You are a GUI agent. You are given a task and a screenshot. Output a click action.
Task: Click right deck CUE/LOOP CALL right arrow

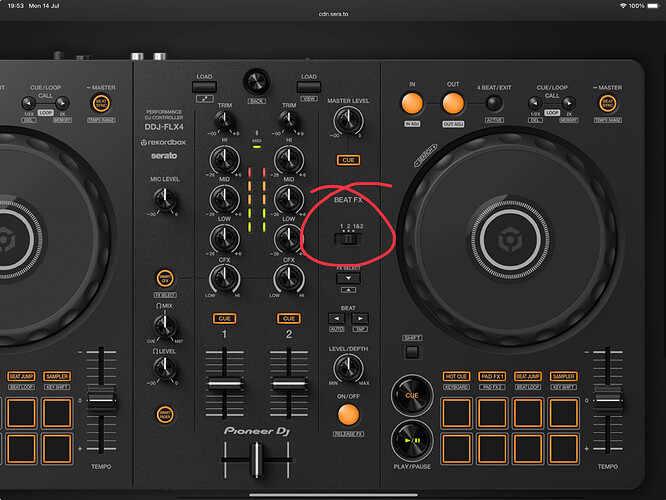[569, 103]
